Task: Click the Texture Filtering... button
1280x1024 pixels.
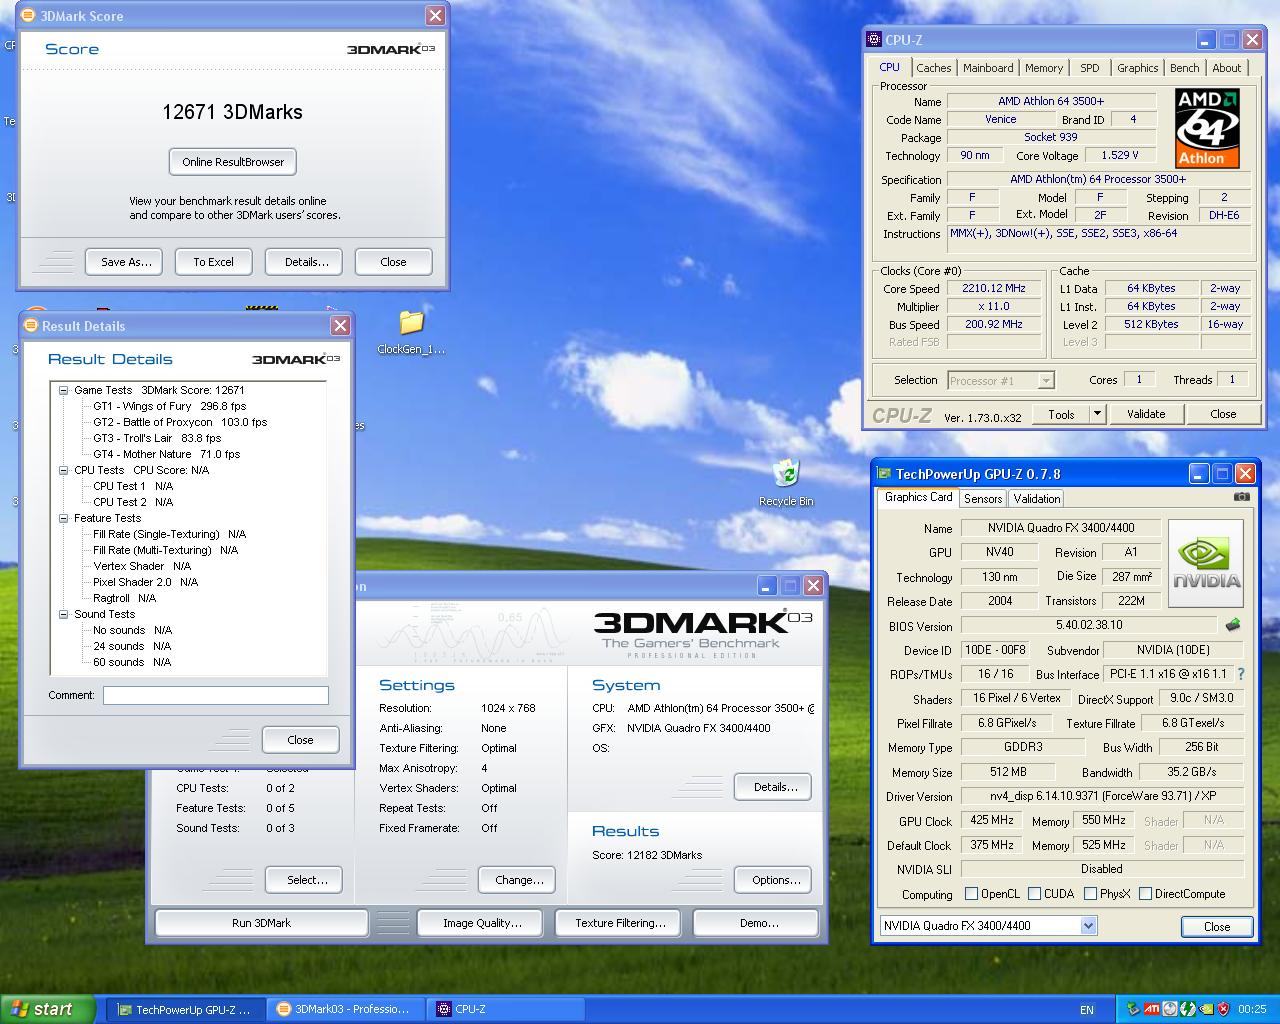Action: (x=620, y=923)
